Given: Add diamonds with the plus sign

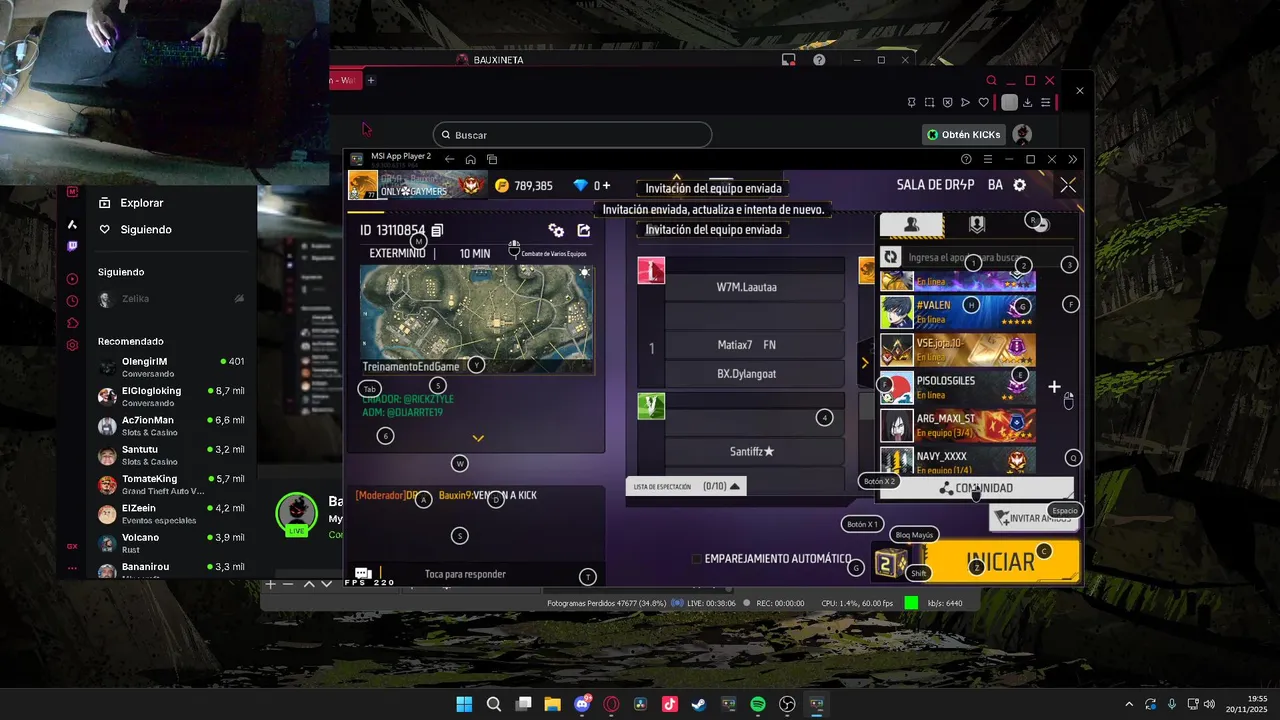Looking at the screenshot, I should [606, 186].
